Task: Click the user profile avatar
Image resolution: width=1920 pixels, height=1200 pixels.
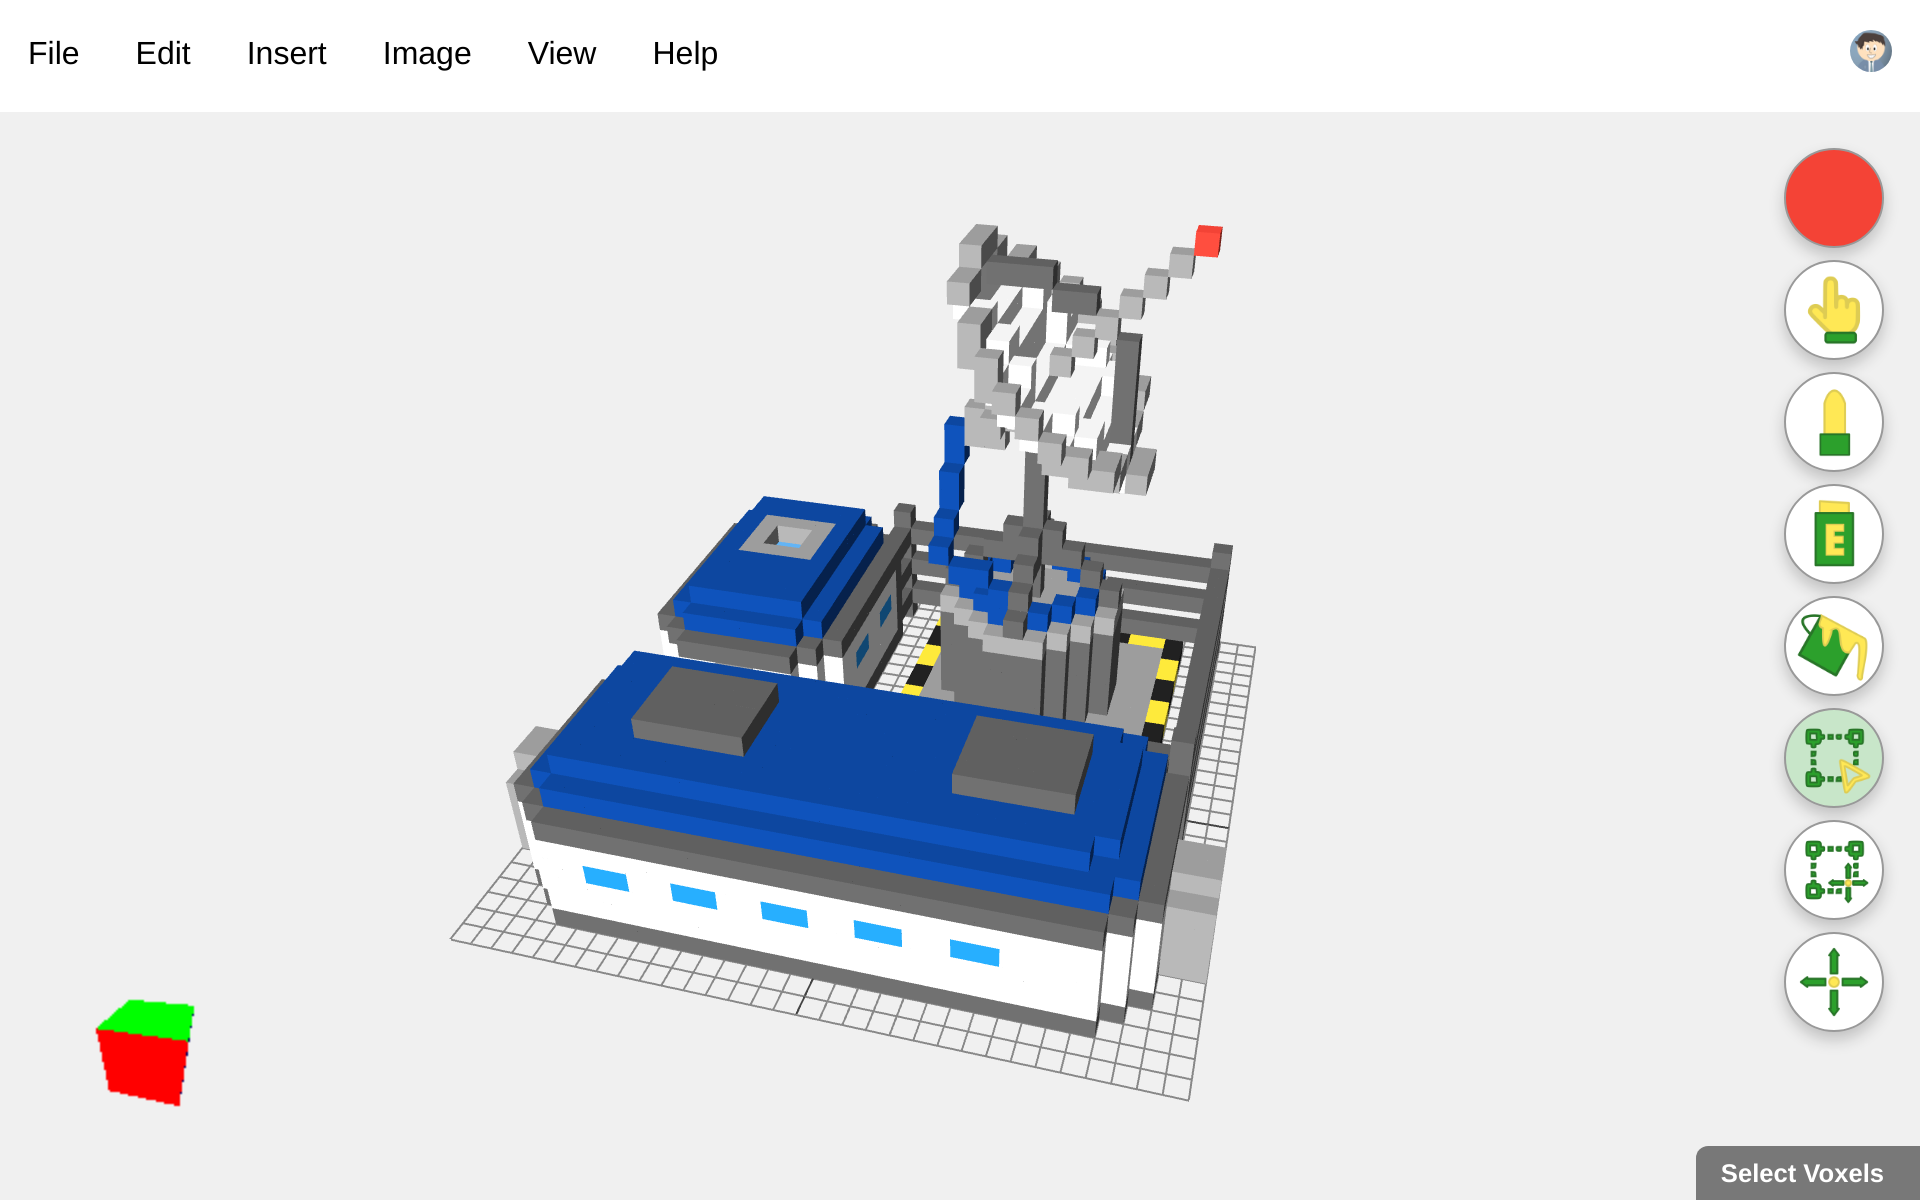Action: click(1871, 51)
